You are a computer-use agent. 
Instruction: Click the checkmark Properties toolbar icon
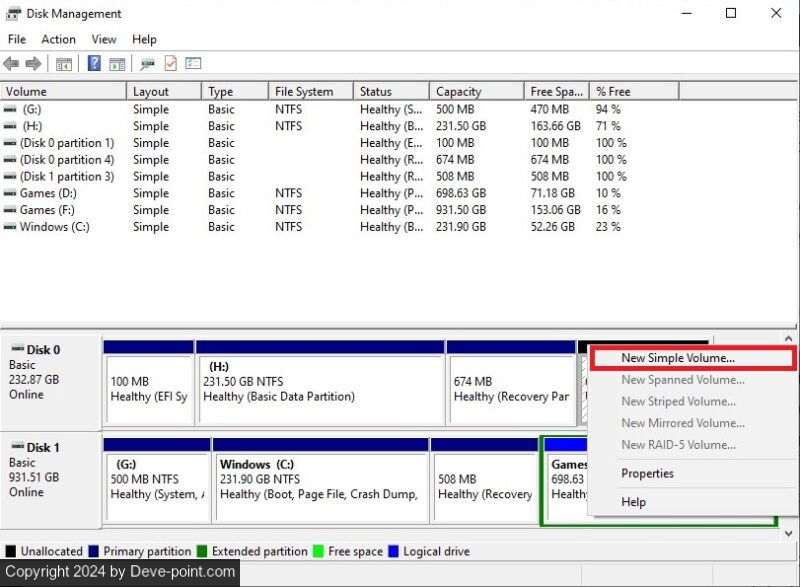click(x=170, y=64)
